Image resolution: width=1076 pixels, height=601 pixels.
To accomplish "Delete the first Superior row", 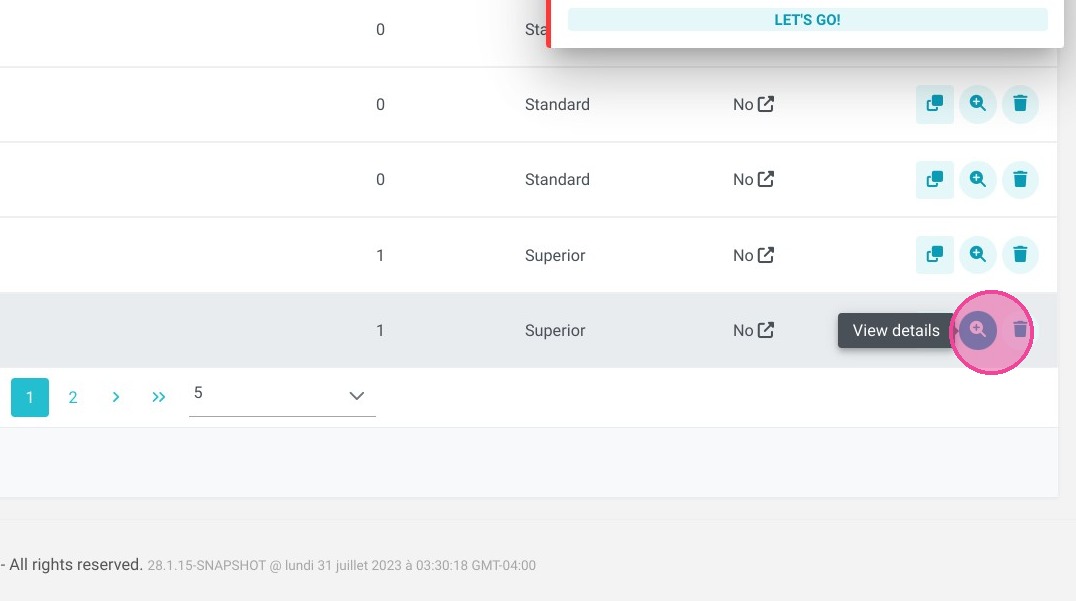I will (x=1020, y=255).
